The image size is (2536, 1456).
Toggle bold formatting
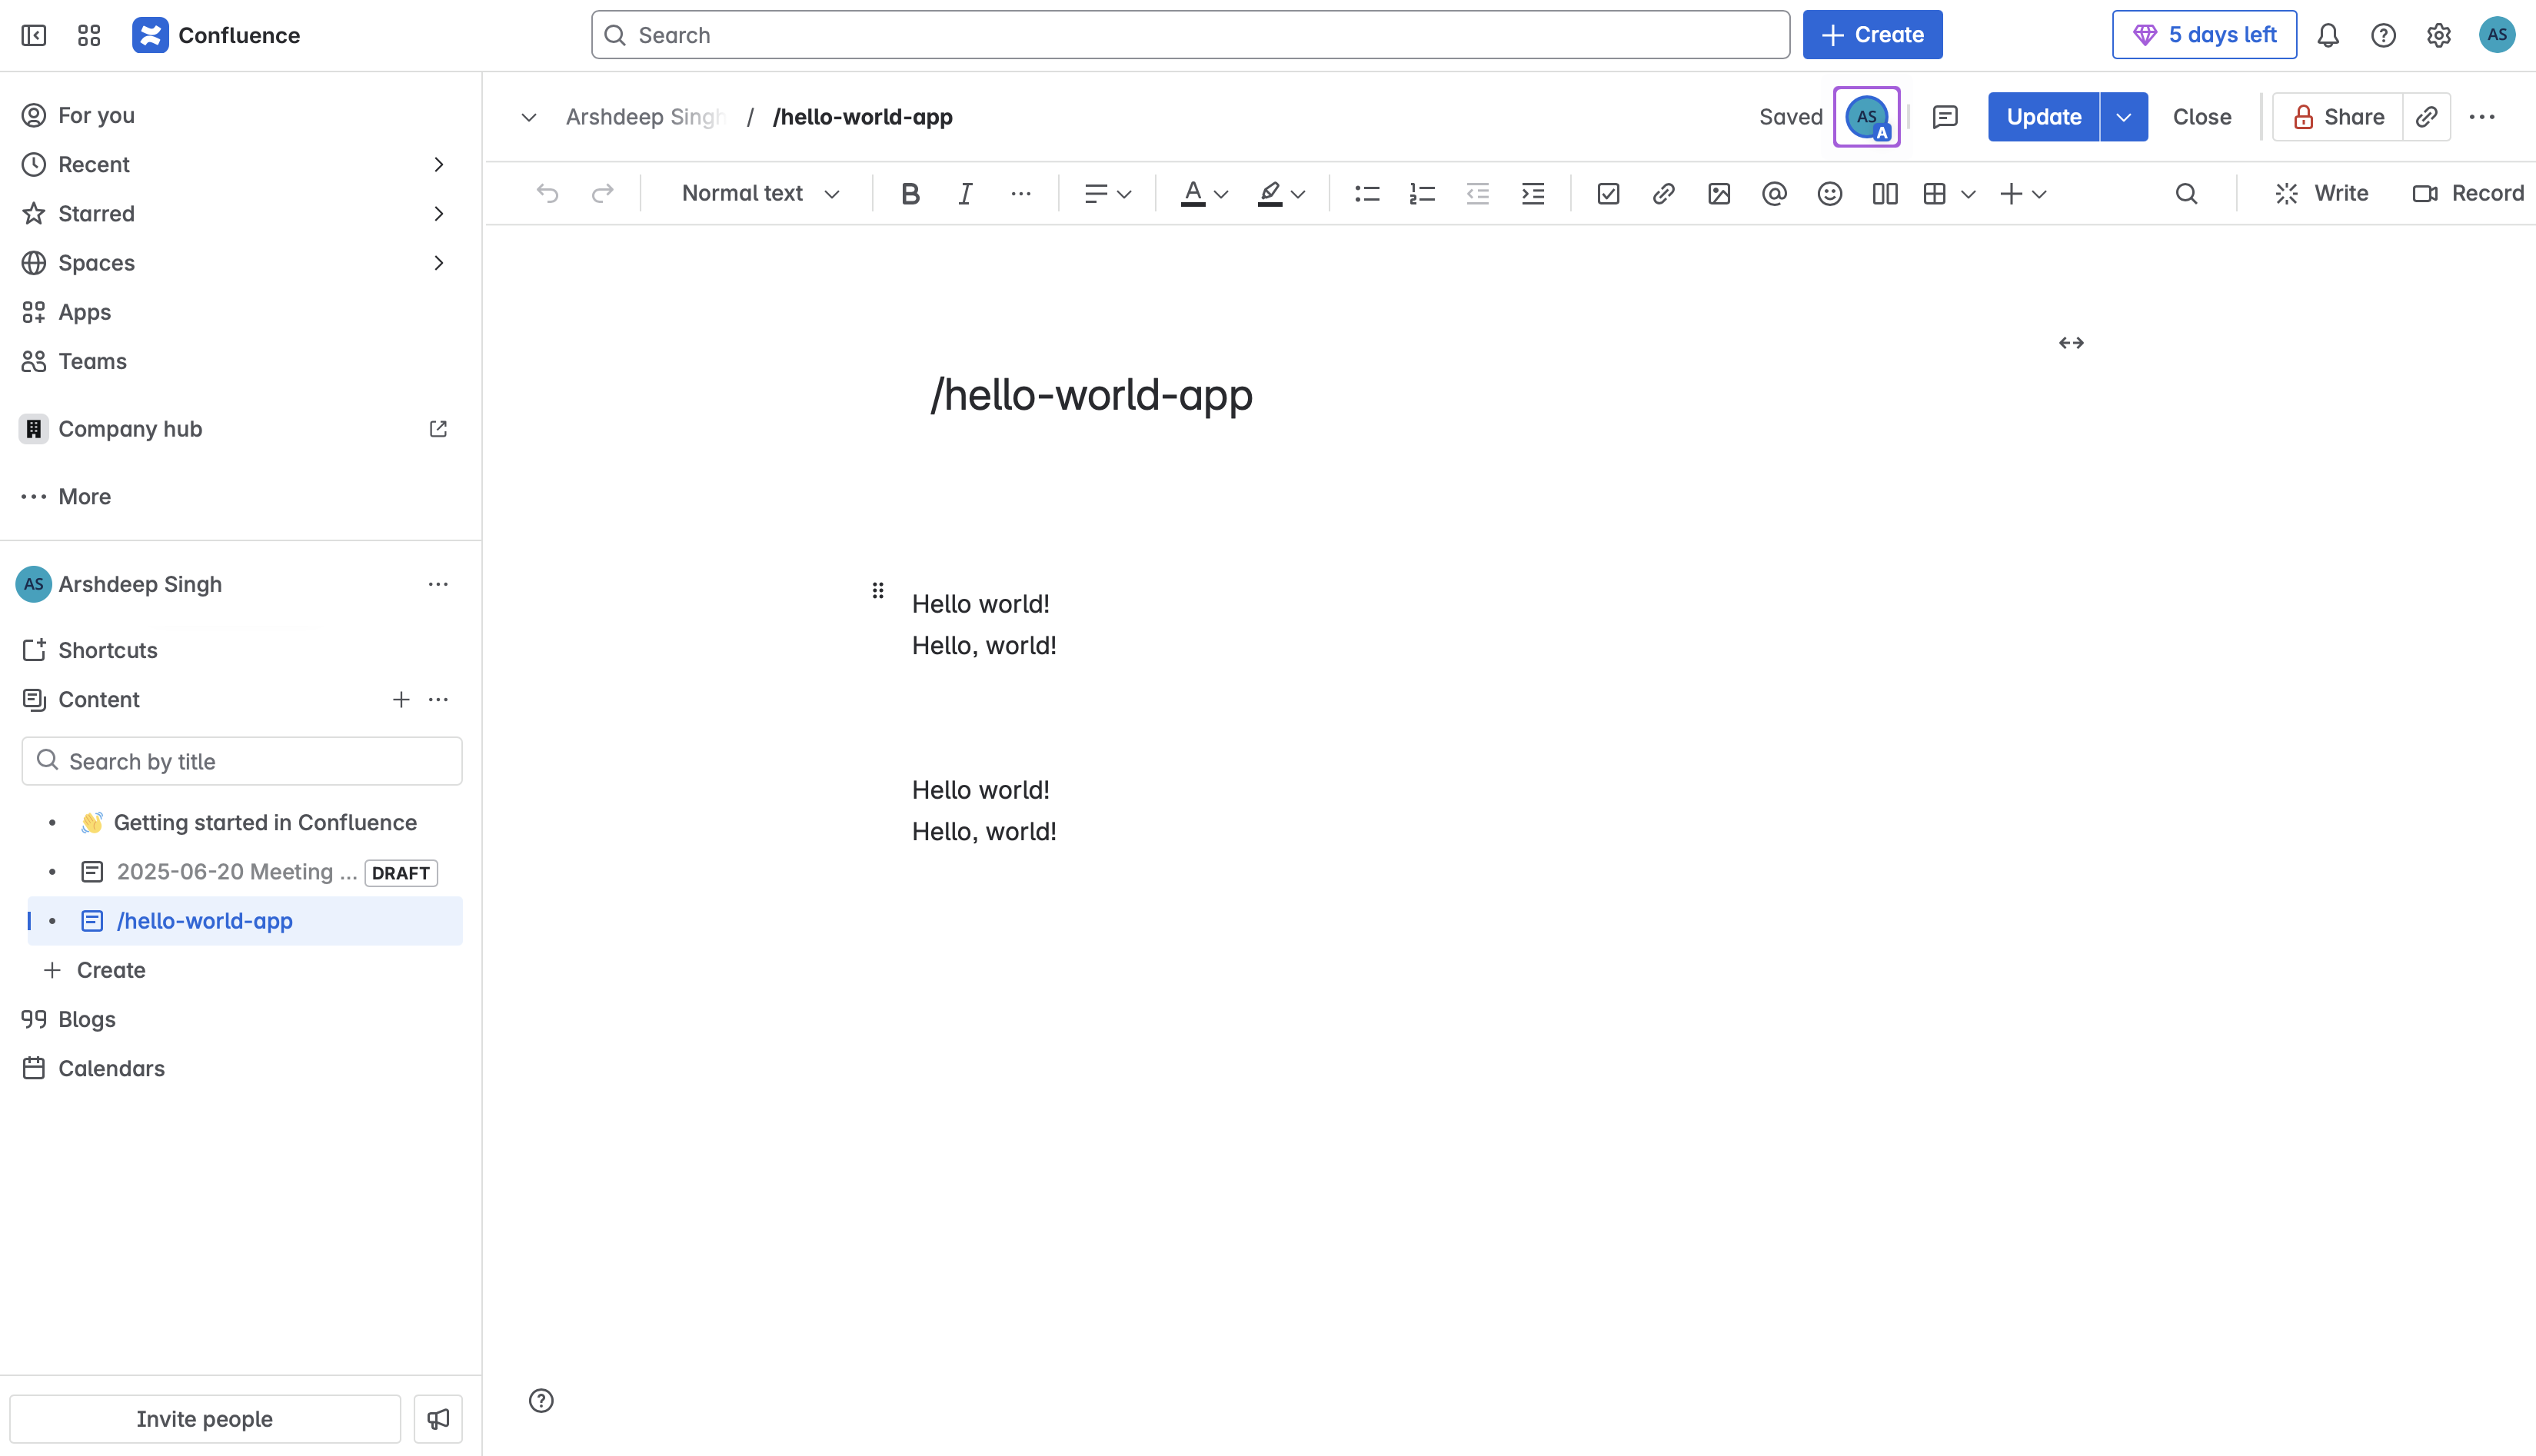(909, 194)
